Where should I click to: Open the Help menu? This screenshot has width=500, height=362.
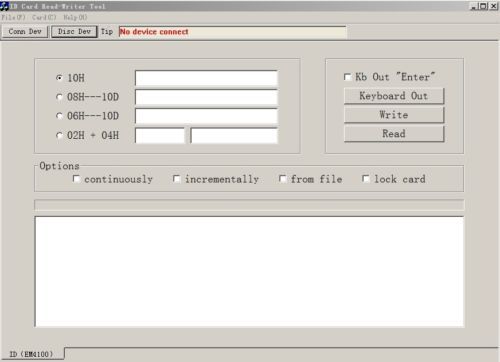75,17
